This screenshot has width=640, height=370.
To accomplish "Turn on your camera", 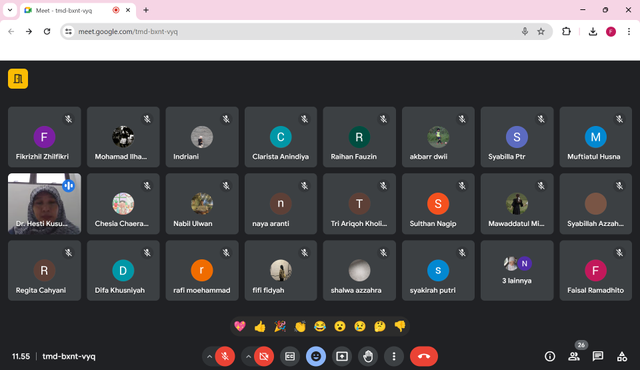I will click(264, 356).
